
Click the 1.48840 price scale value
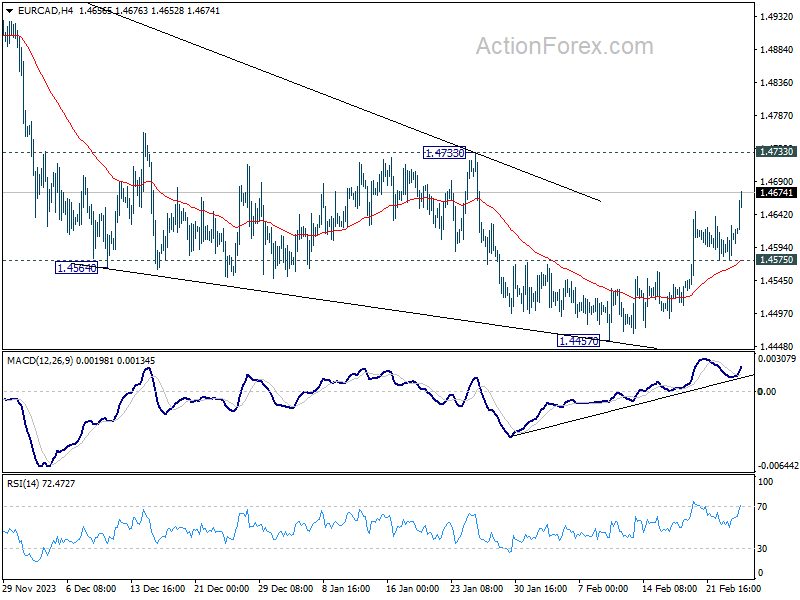tap(777, 49)
